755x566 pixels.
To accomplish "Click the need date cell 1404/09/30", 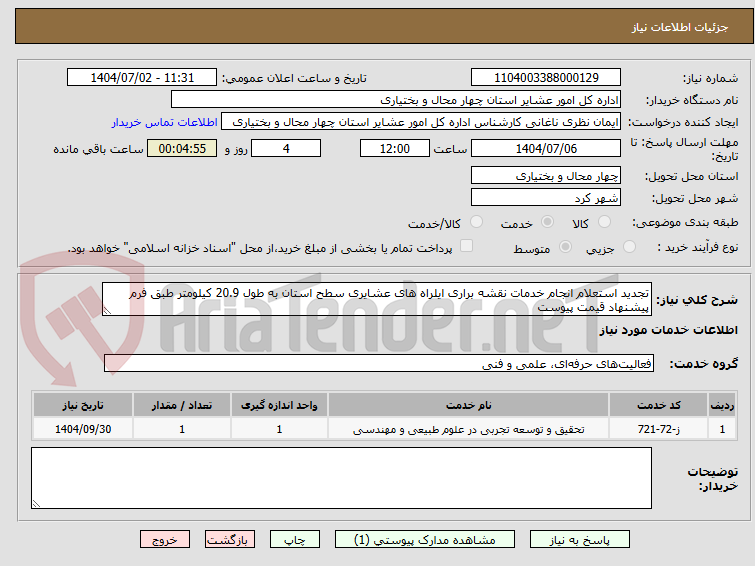I will 83,429.
